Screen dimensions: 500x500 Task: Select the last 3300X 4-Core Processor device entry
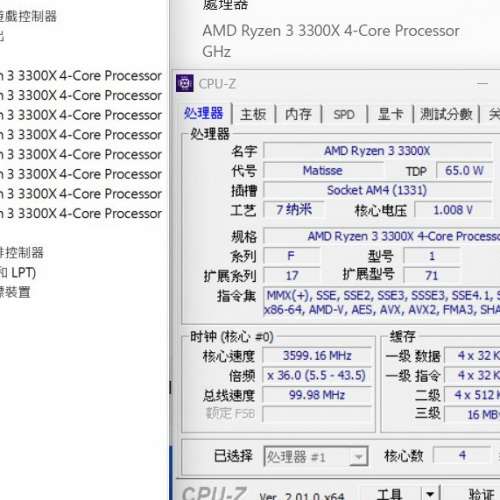[x=81, y=213]
